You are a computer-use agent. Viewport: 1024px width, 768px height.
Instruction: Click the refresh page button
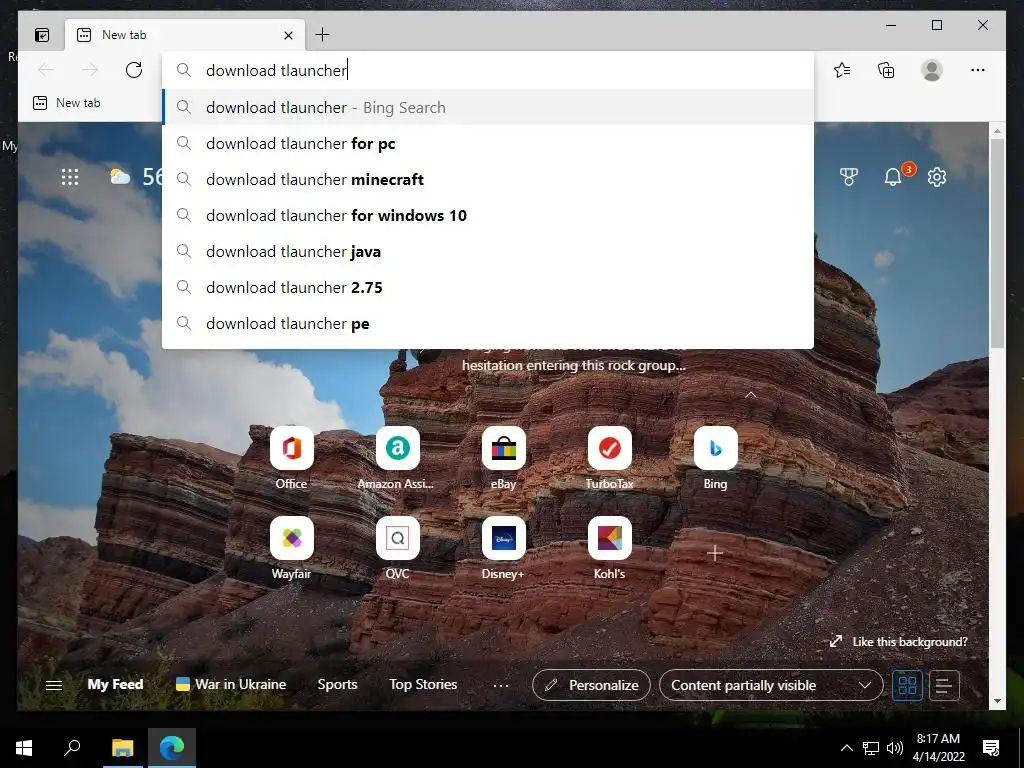(134, 70)
